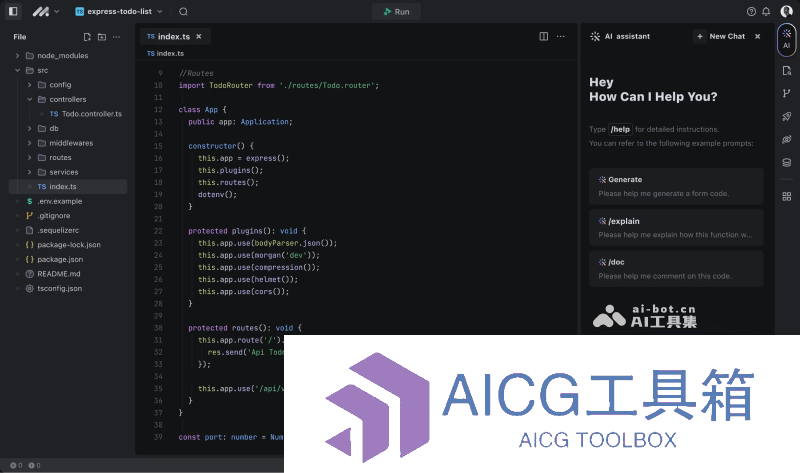
Task: Open notifications bell icon
Action: (766, 12)
